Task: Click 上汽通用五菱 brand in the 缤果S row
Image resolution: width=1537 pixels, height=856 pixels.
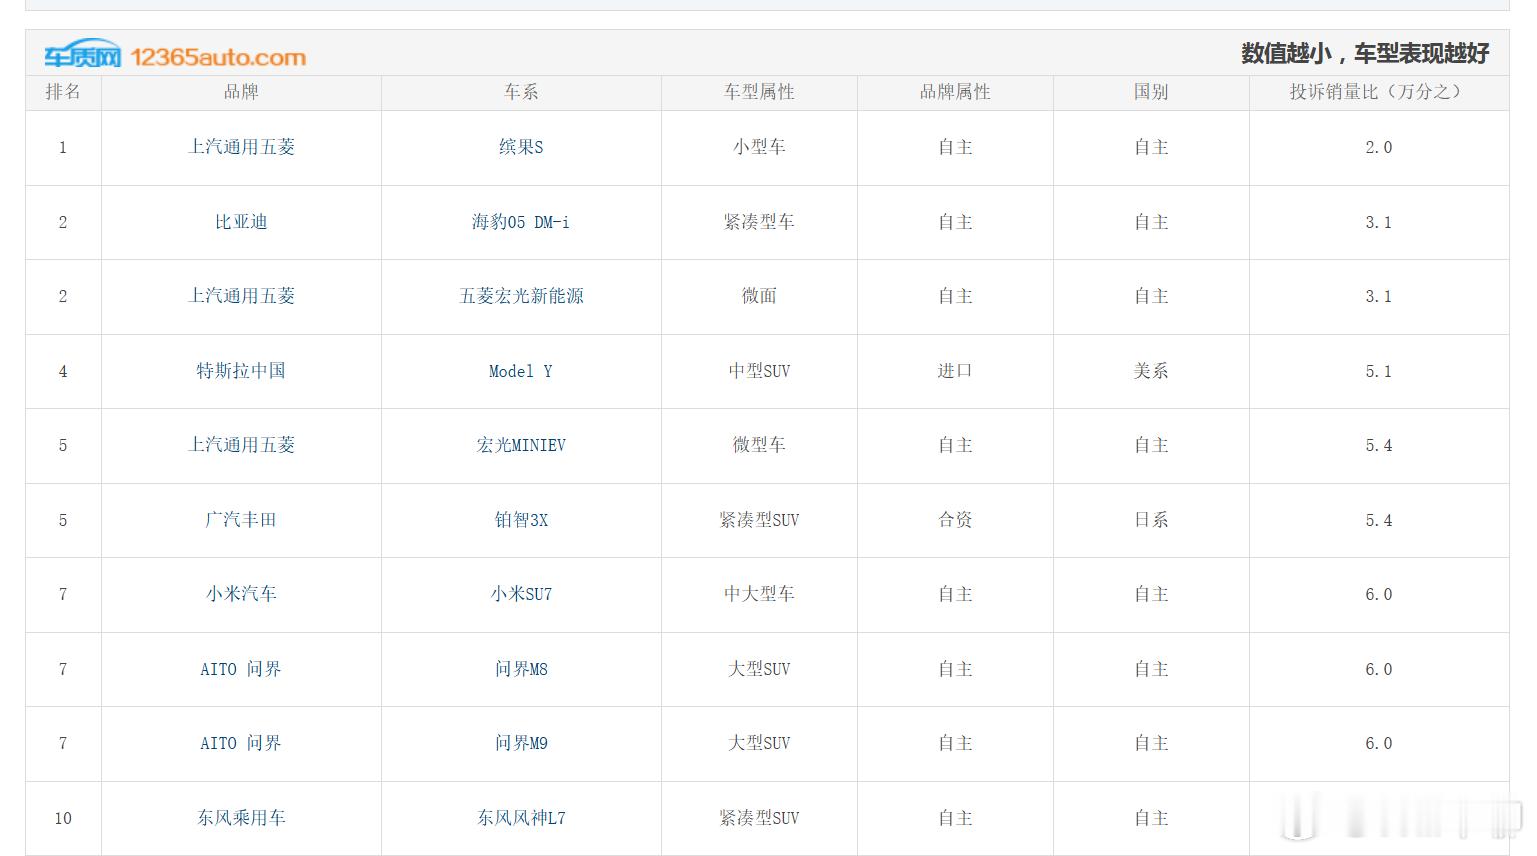Action: point(241,147)
